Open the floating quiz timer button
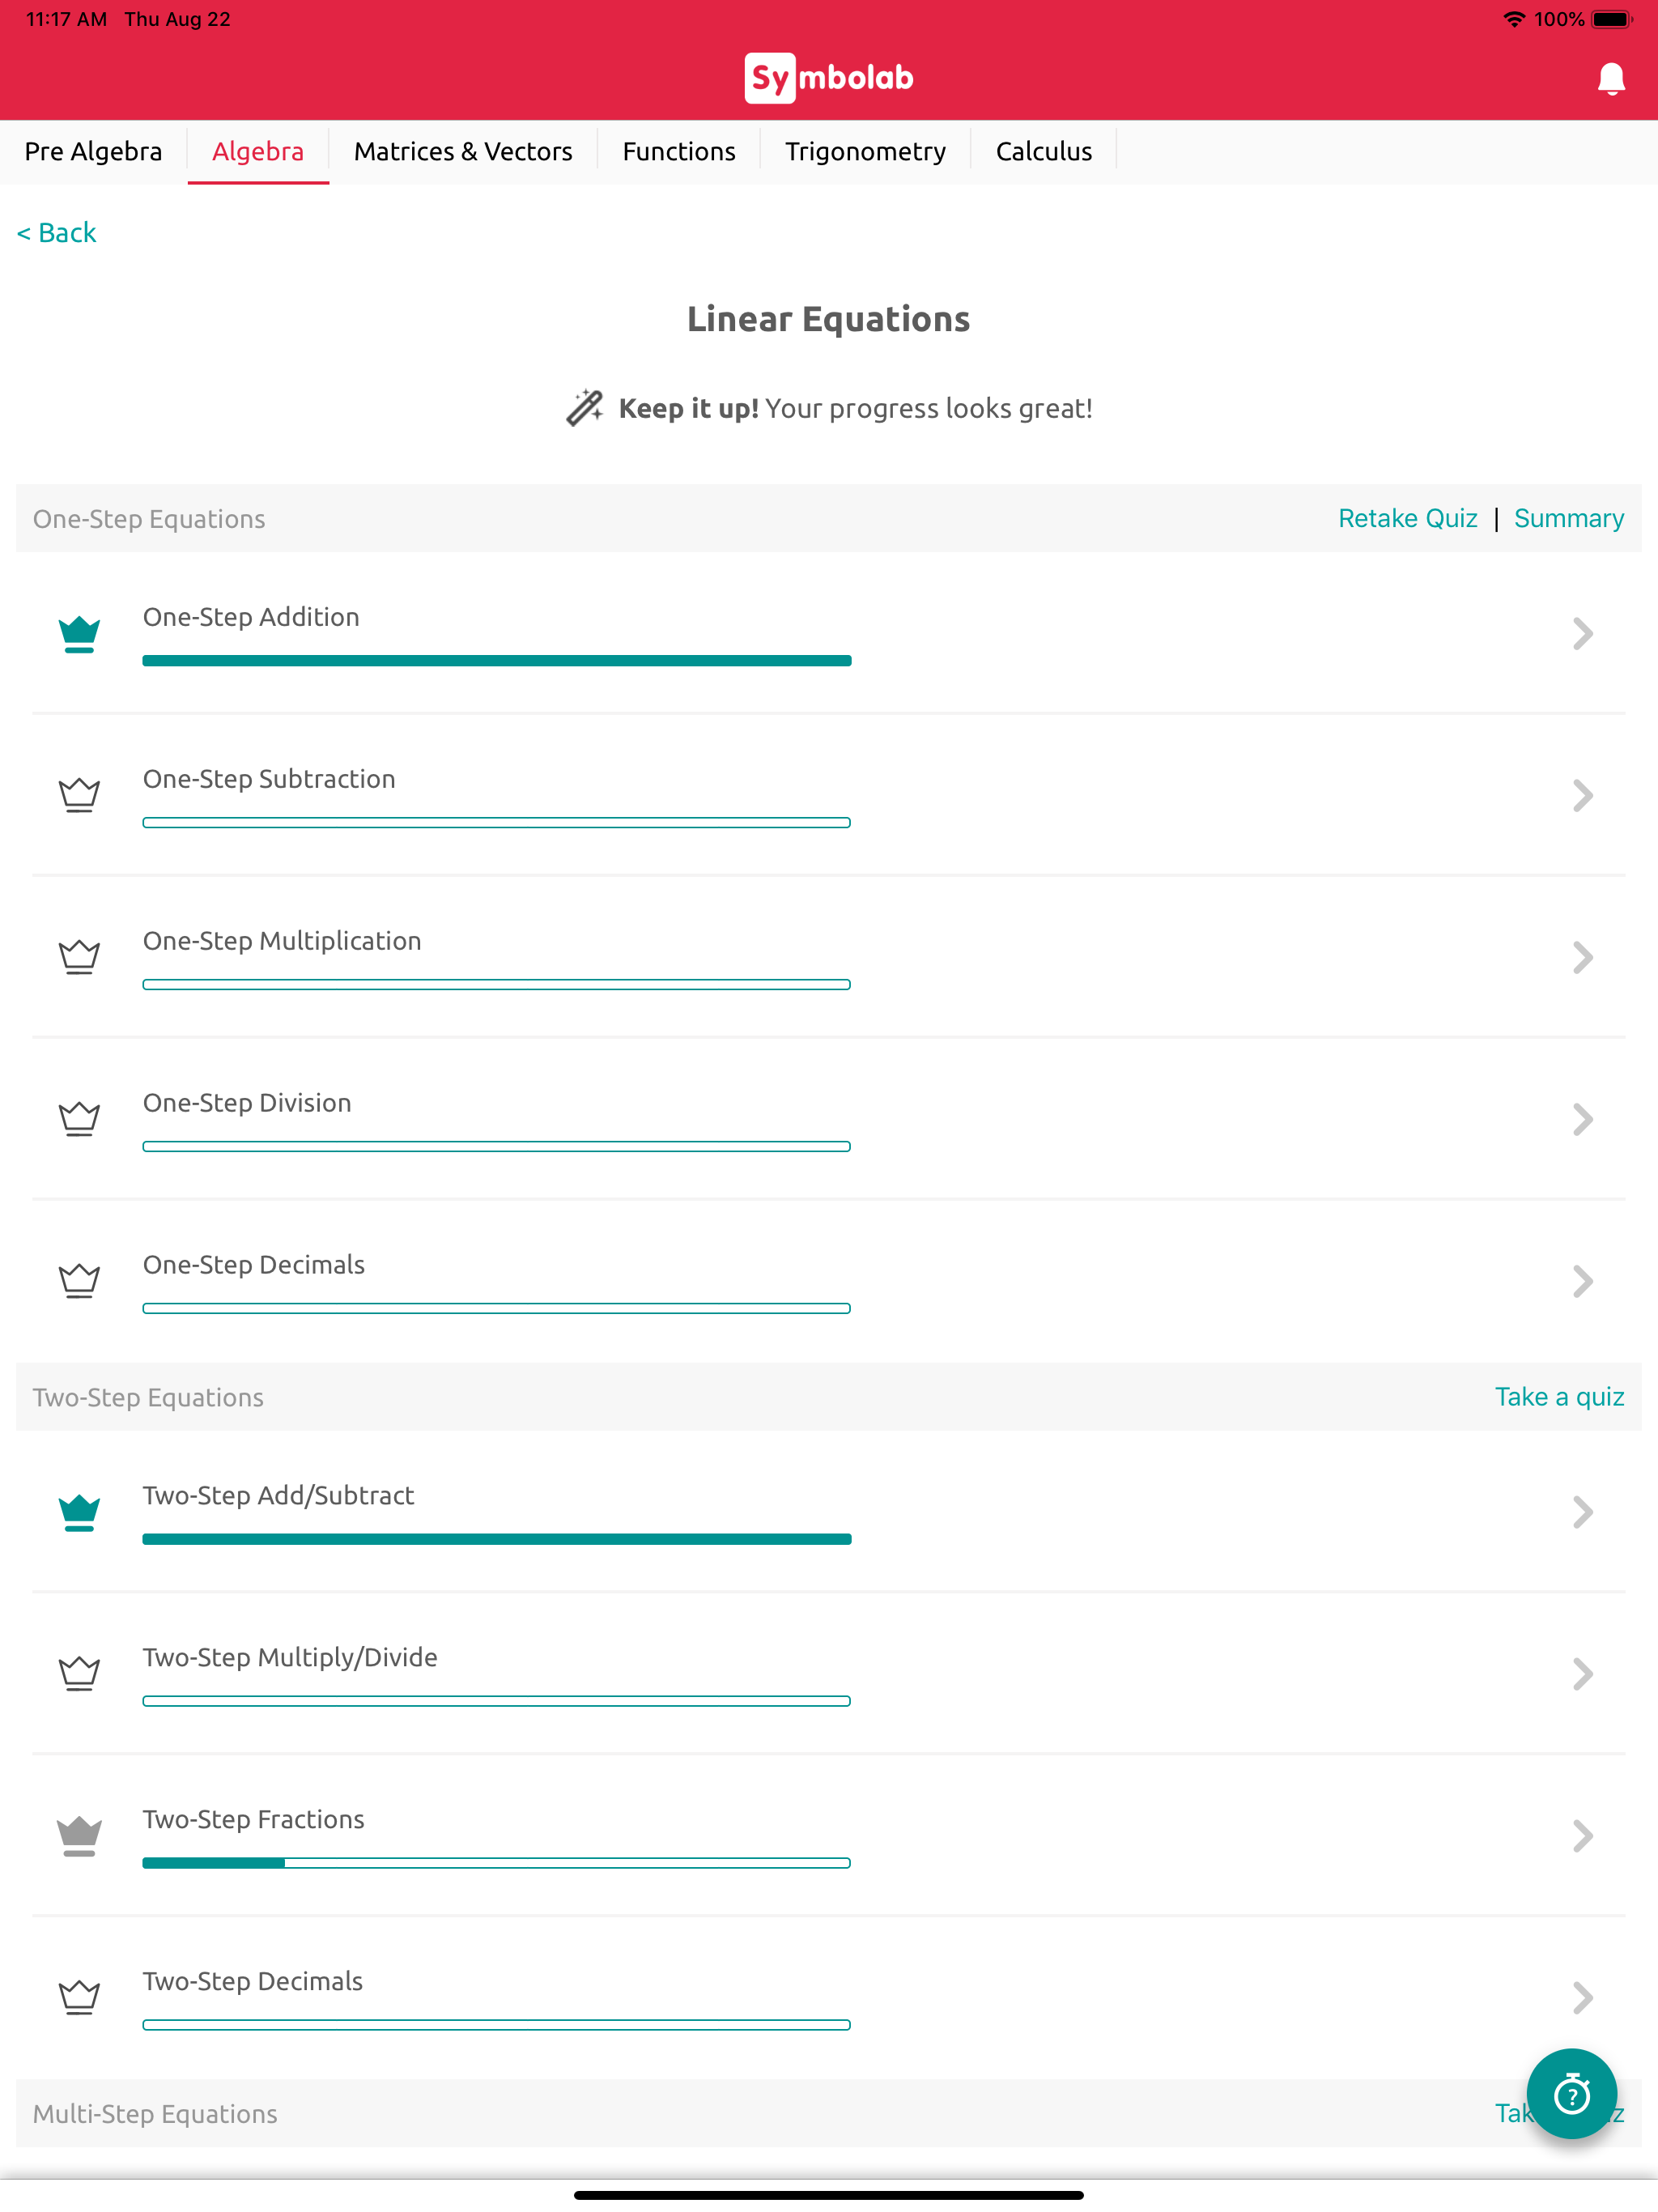The image size is (1658, 2212). [x=1571, y=2093]
